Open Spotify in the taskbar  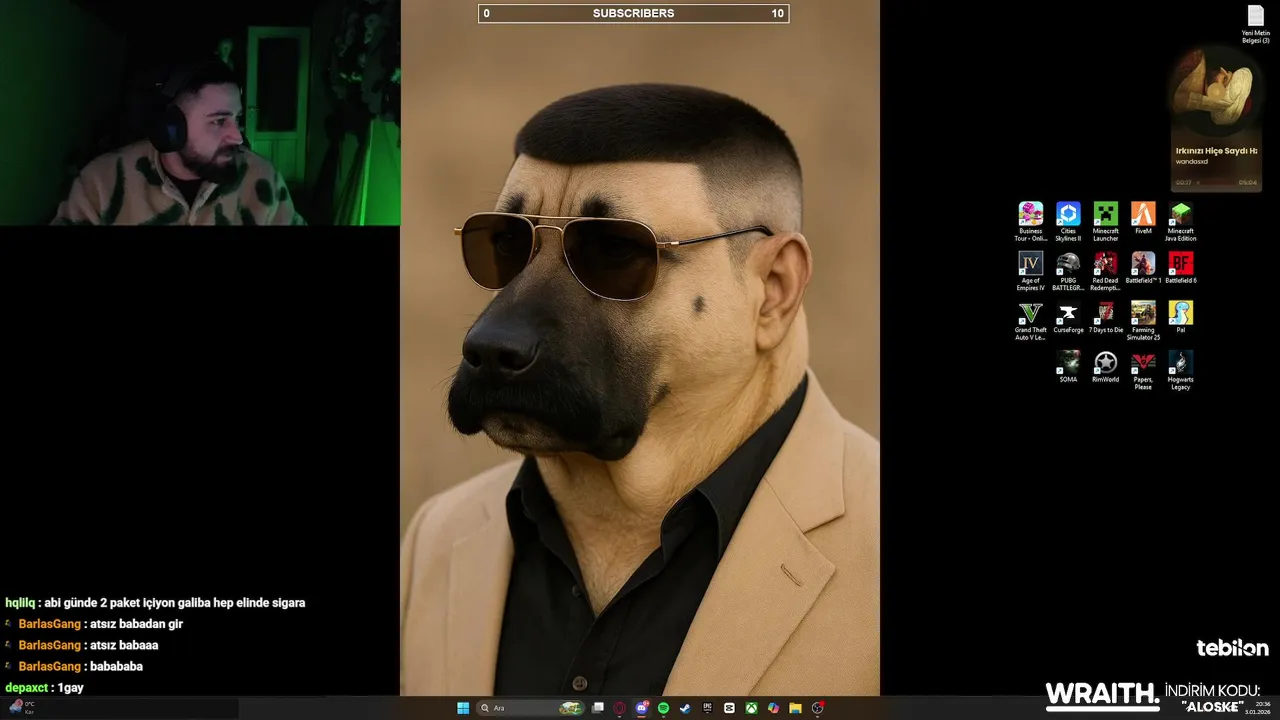pos(663,708)
